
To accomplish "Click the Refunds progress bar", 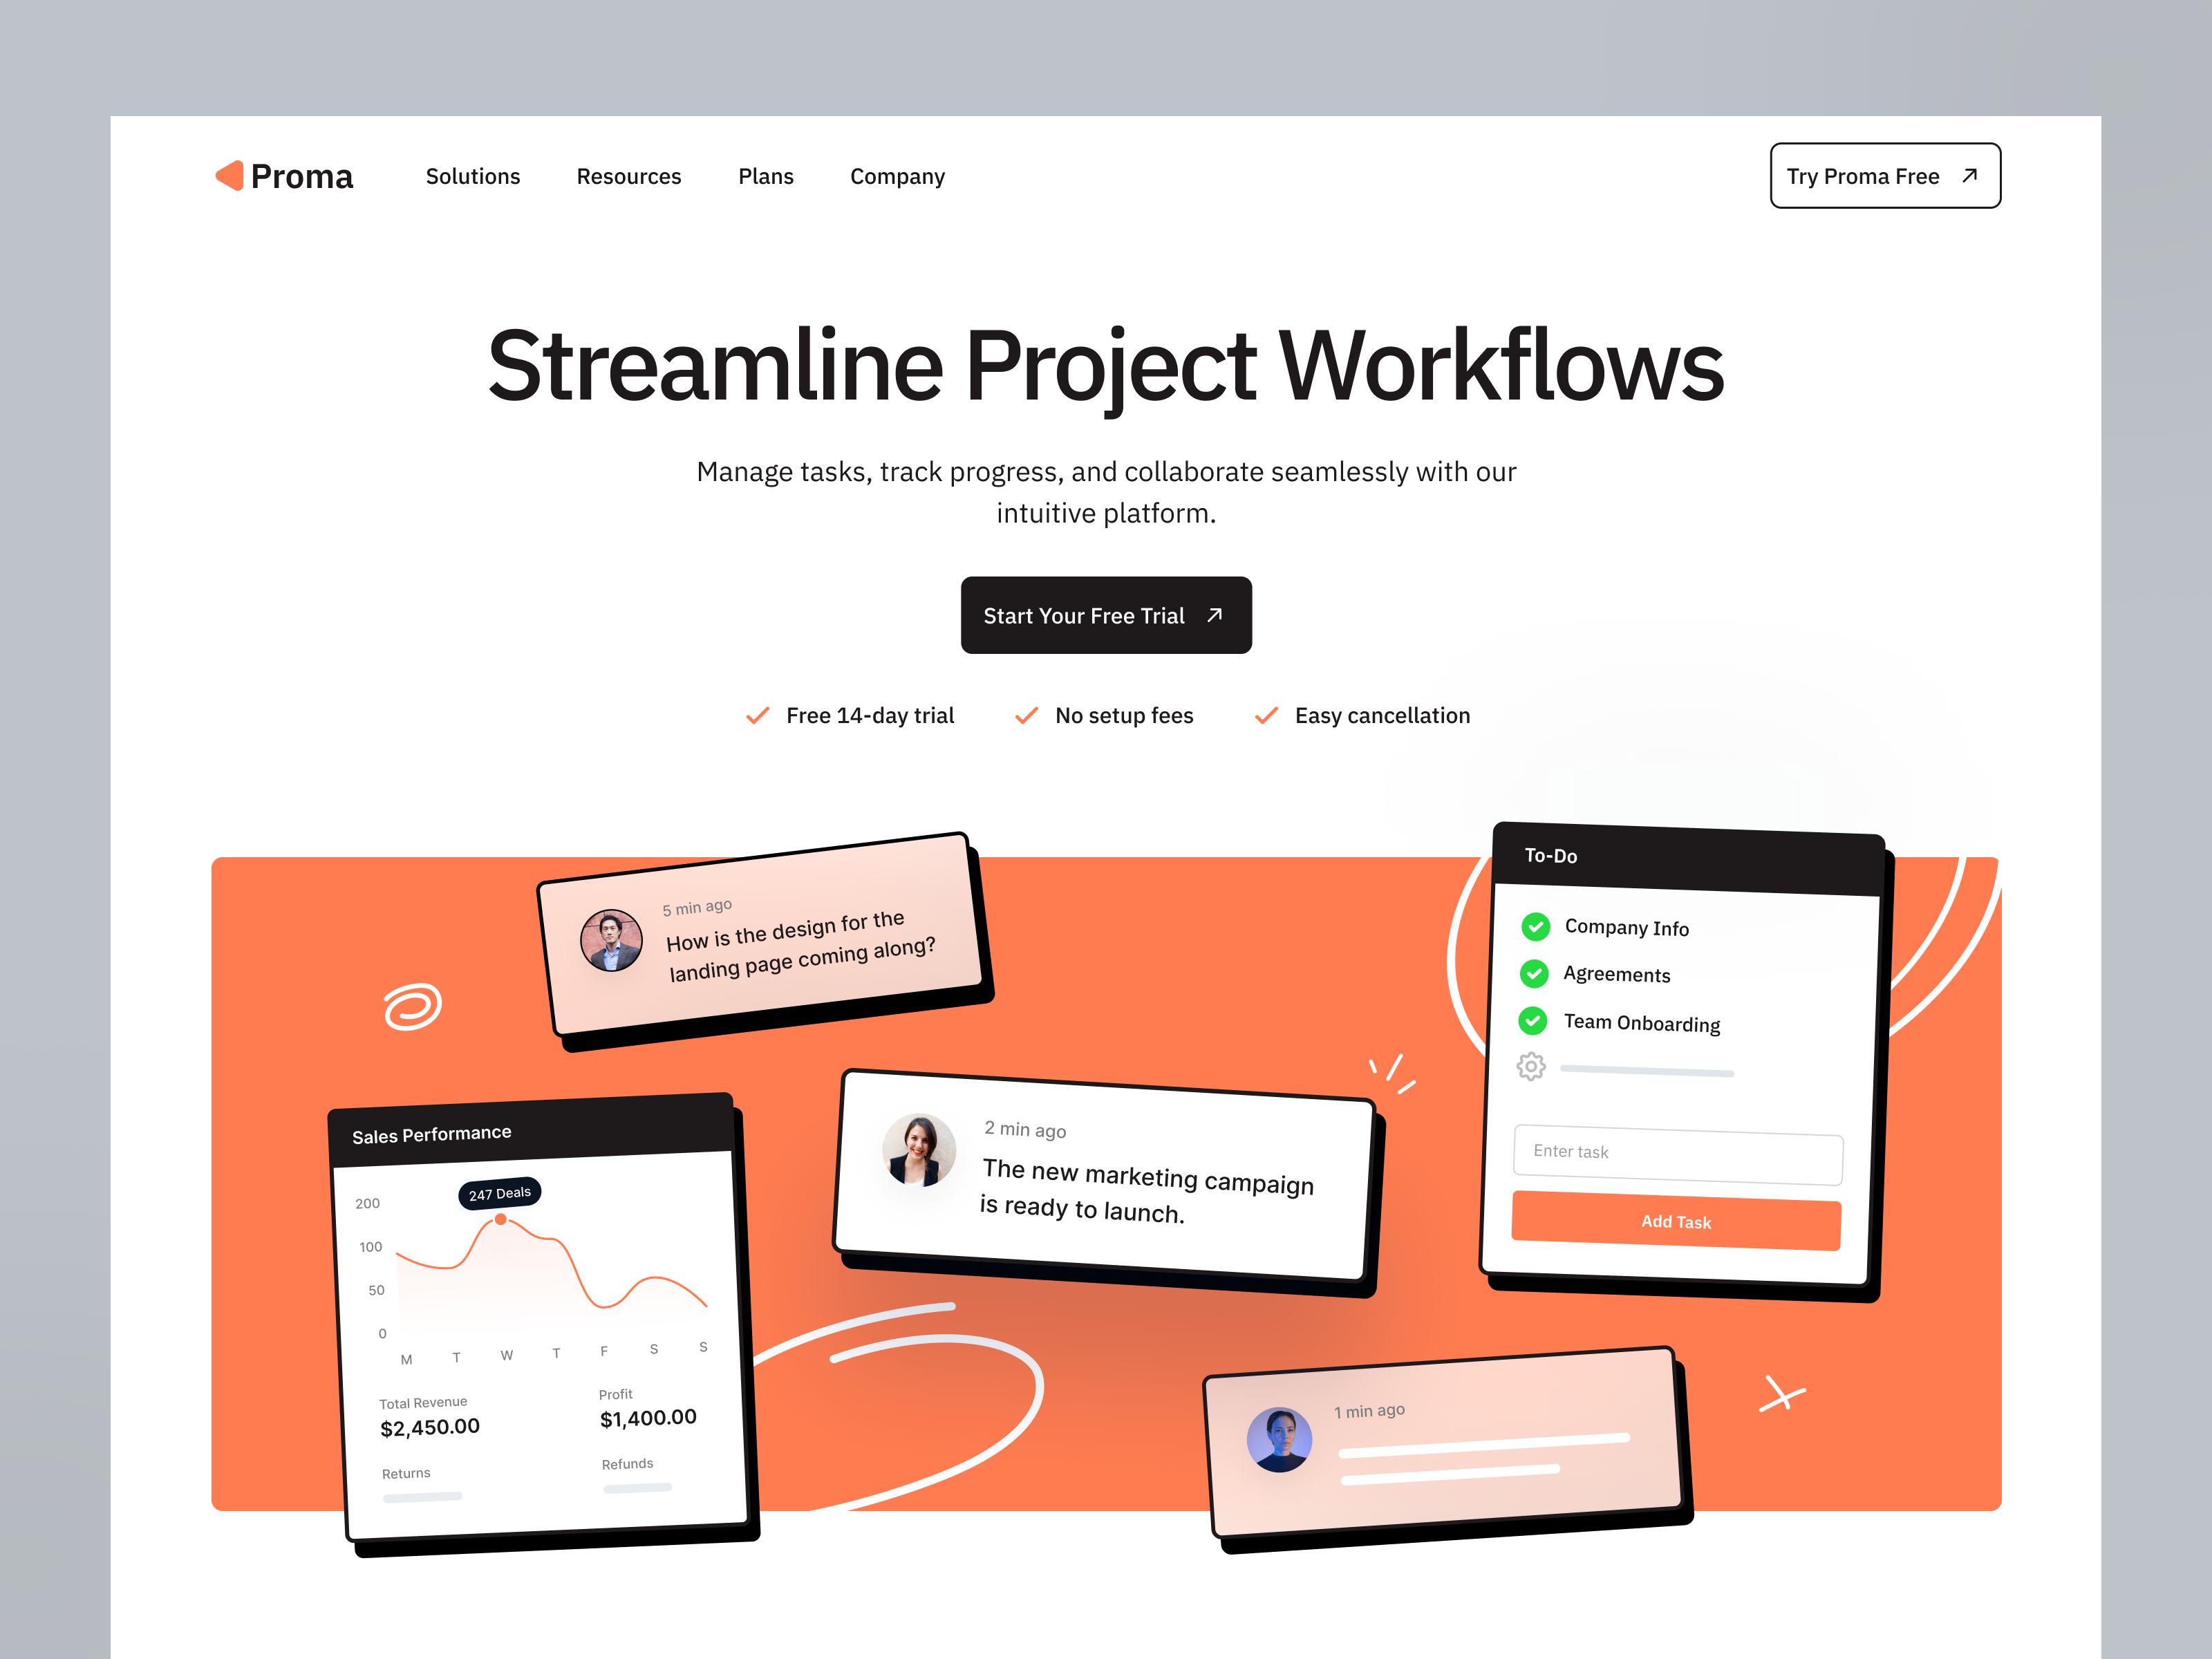I will [637, 1488].
